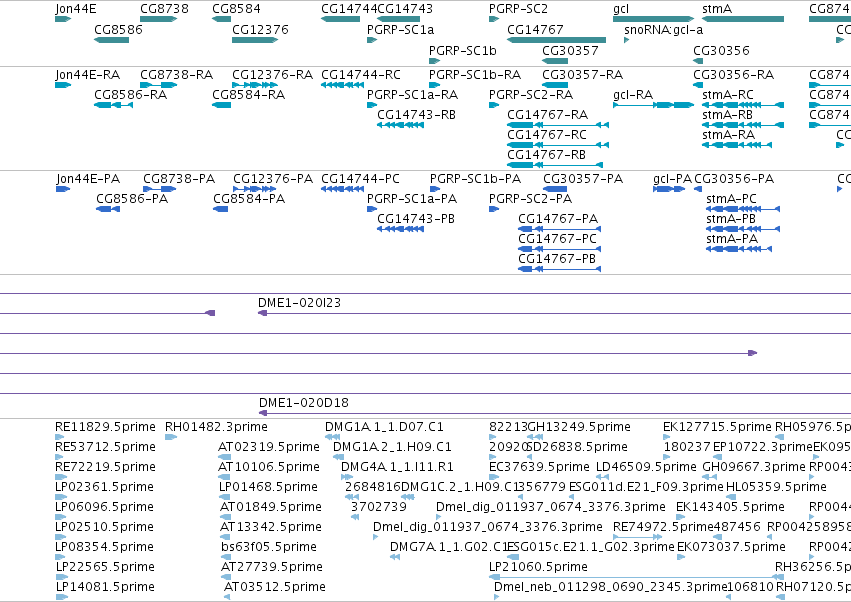The image size is (851, 602).
Task: Click the gcl gene feature
Action: 653,19
